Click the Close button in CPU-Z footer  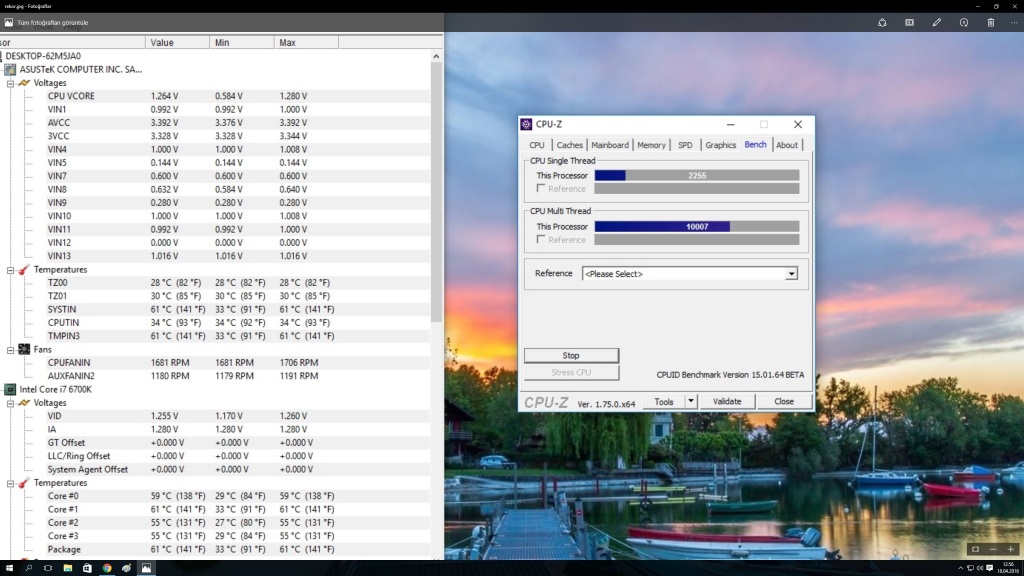click(x=784, y=401)
